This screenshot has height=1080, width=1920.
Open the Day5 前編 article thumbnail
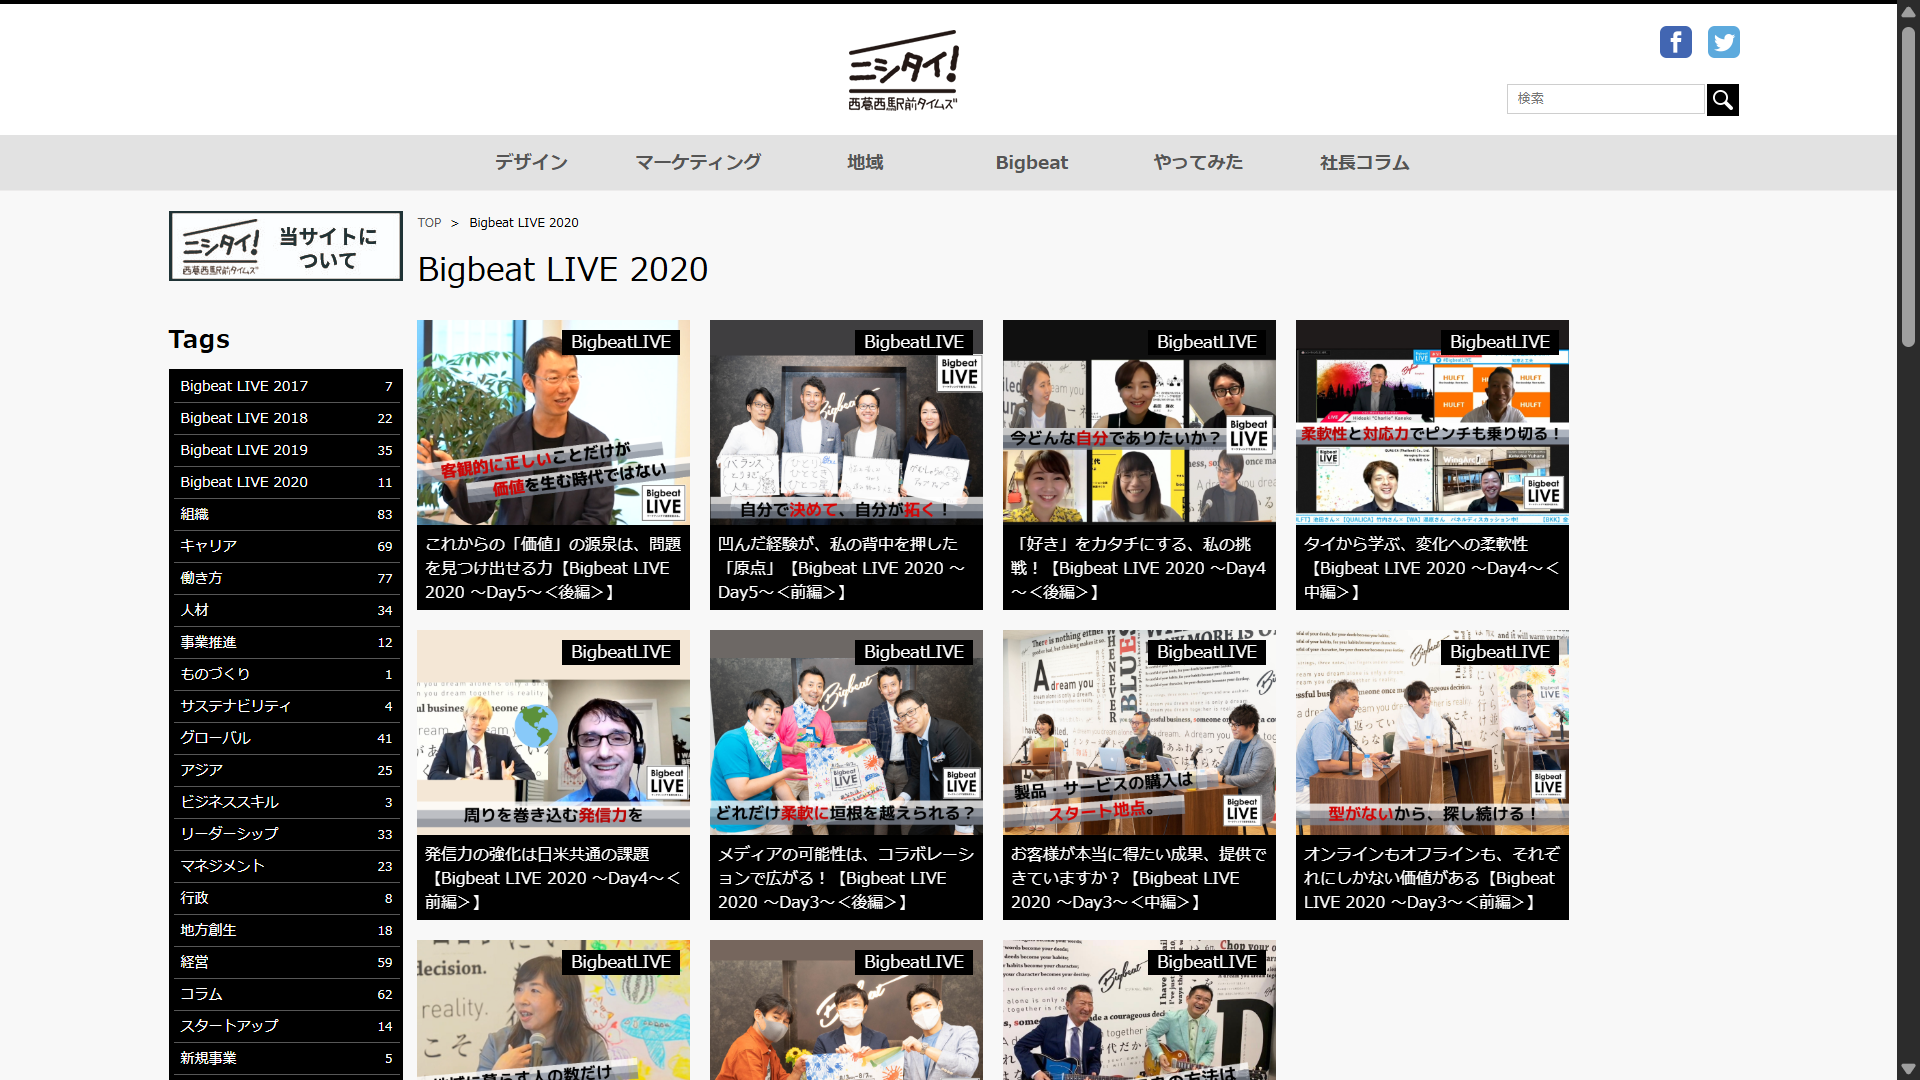tap(846, 422)
